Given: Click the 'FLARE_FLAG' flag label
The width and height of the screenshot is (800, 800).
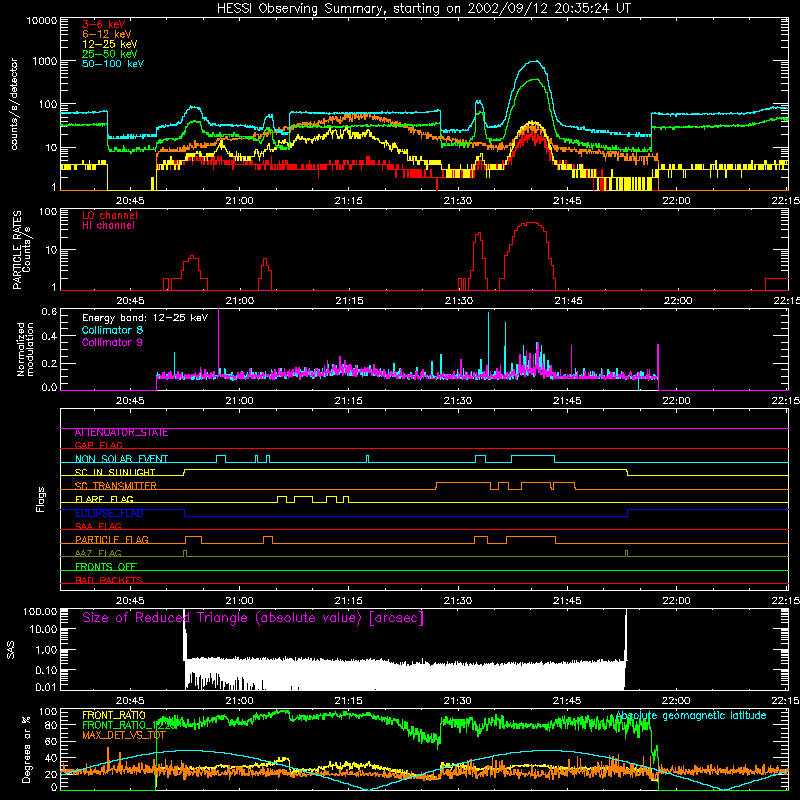Looking at the screenshot, I should pos(104,499).
